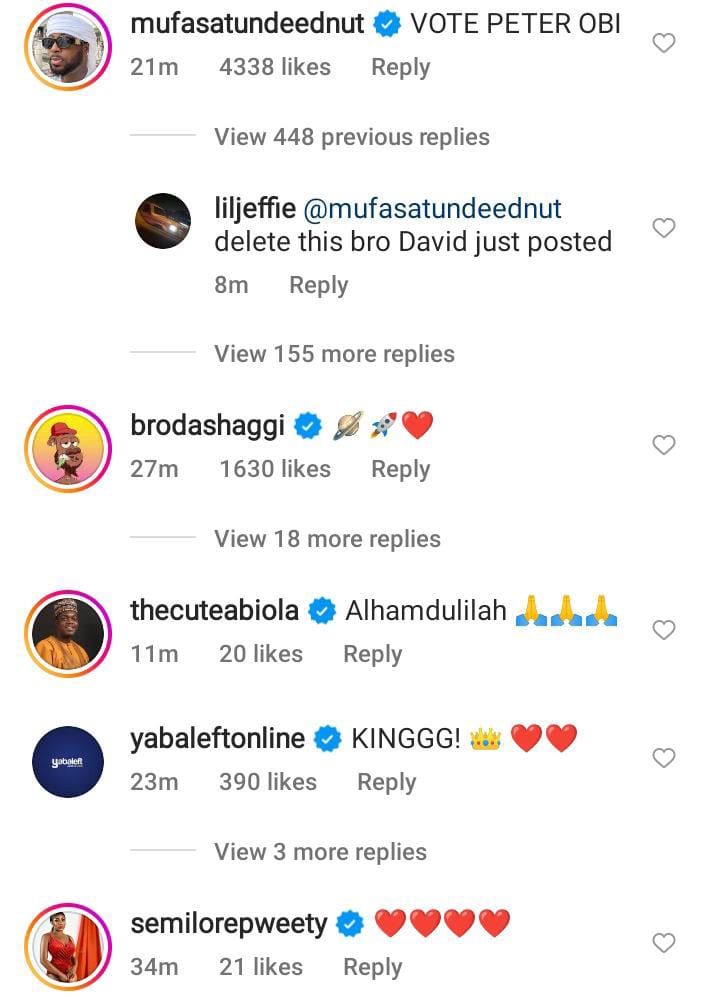Image resolution: width=720 pixels, height=997 pixels.
Task: Expand View 448 previous replies
Action: pyautogui.click(x=351, y=137)
